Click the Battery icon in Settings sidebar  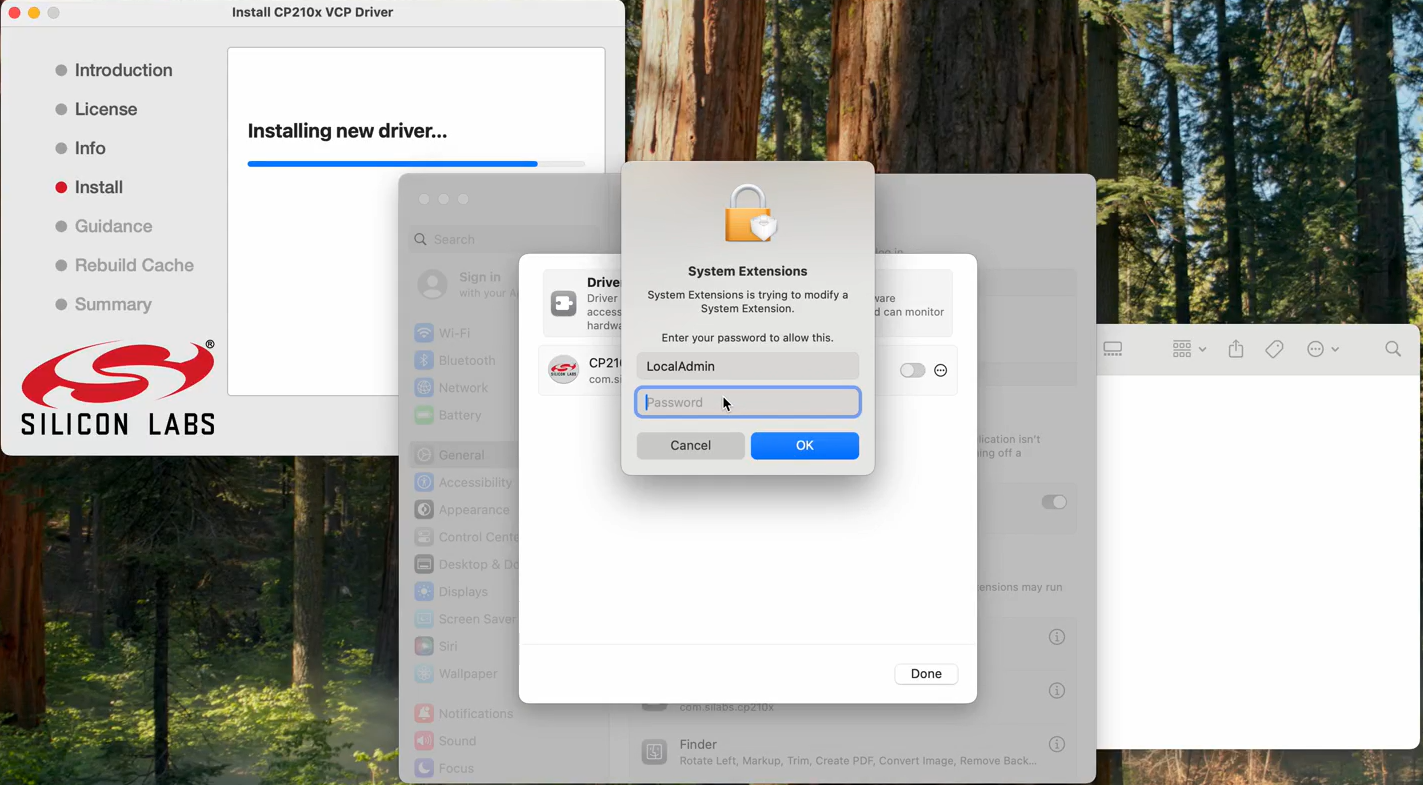[424, 415]
